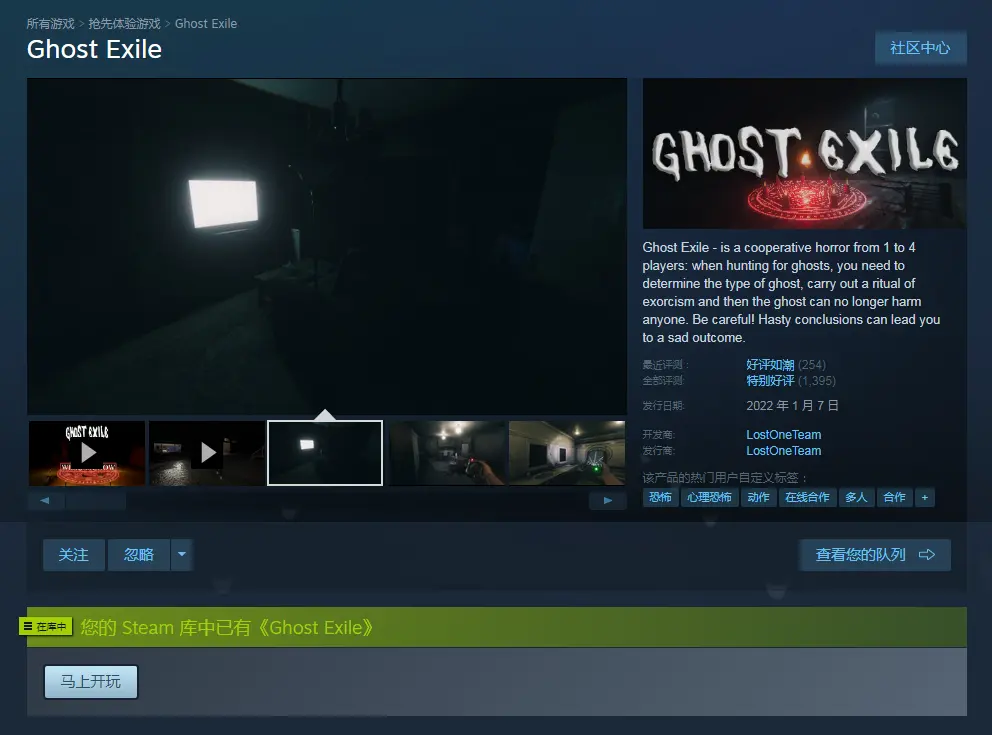992x735 pixels.
Task: Open publisher LostOneTeam link
Action: pos(783,450)
